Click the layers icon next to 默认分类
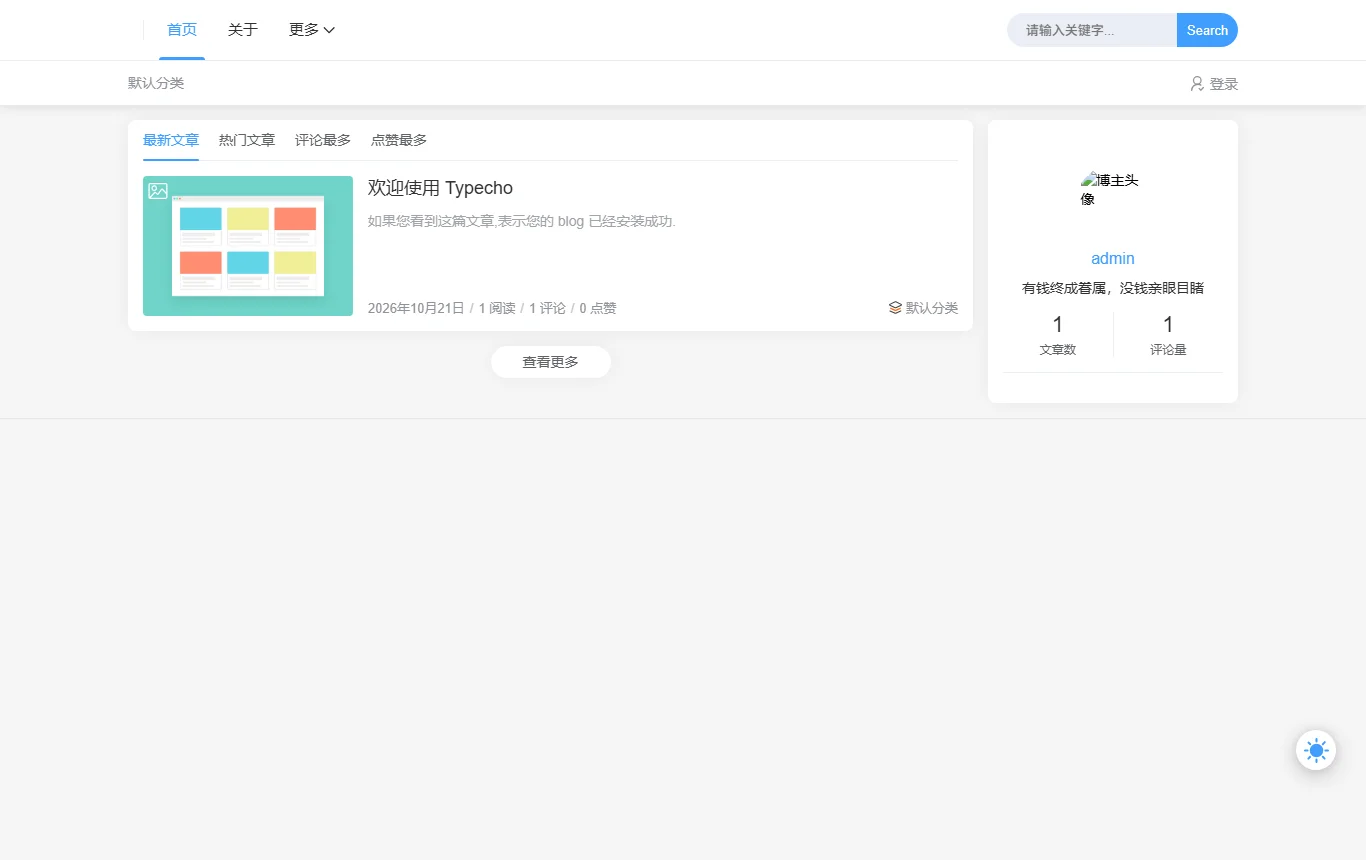Screen dimensions: 1366x860 [x=895, y=308]
